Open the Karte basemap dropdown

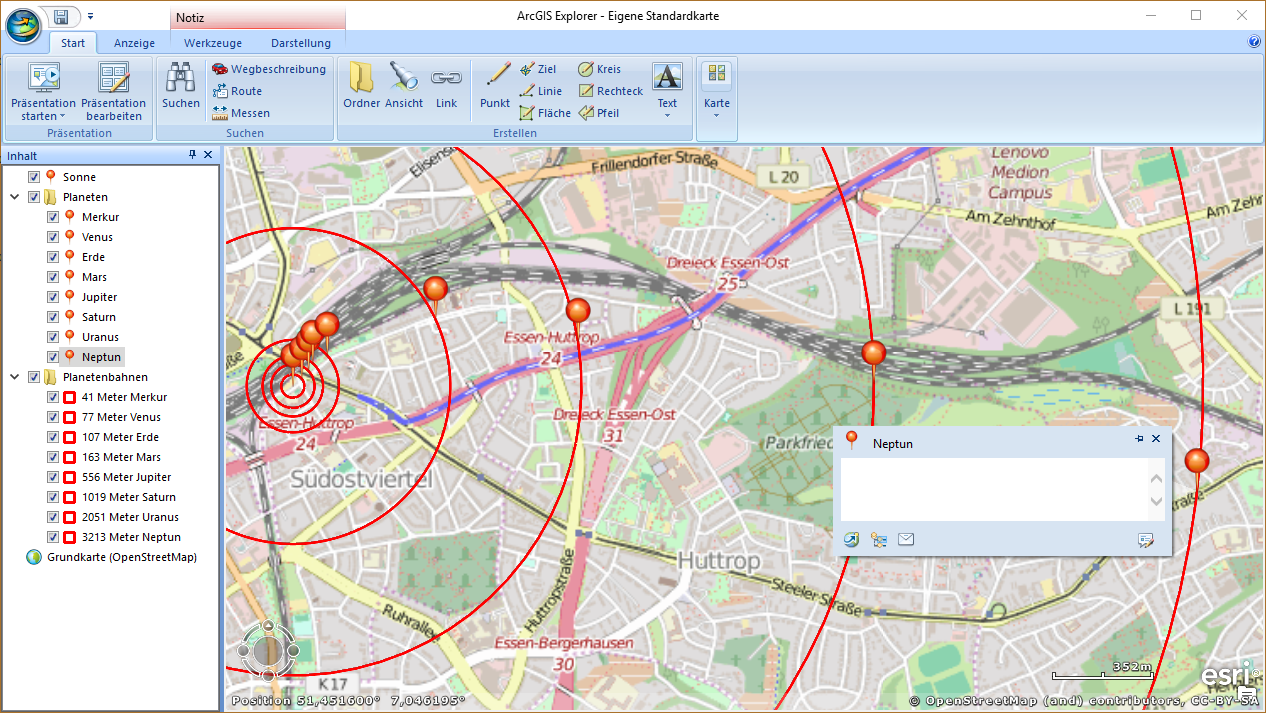pos(717,90)
